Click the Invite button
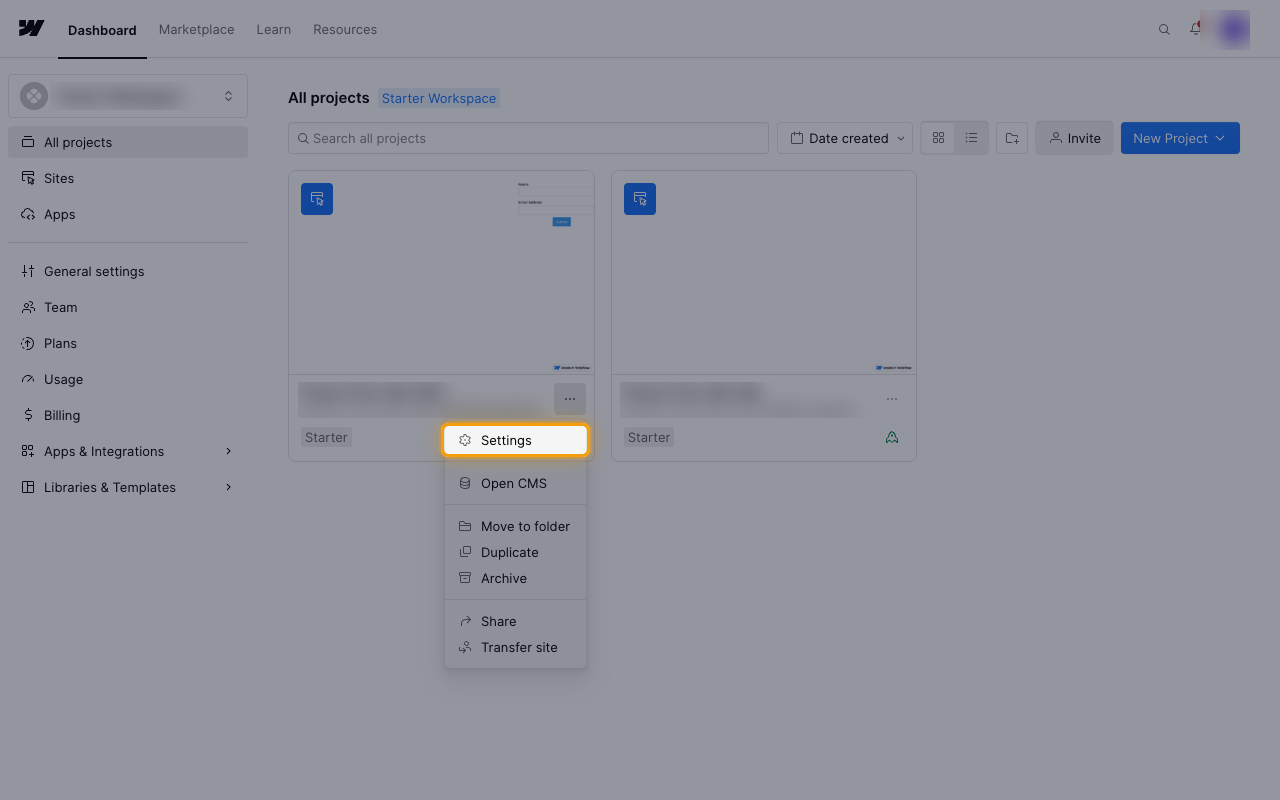 [x=1074, y=138]
